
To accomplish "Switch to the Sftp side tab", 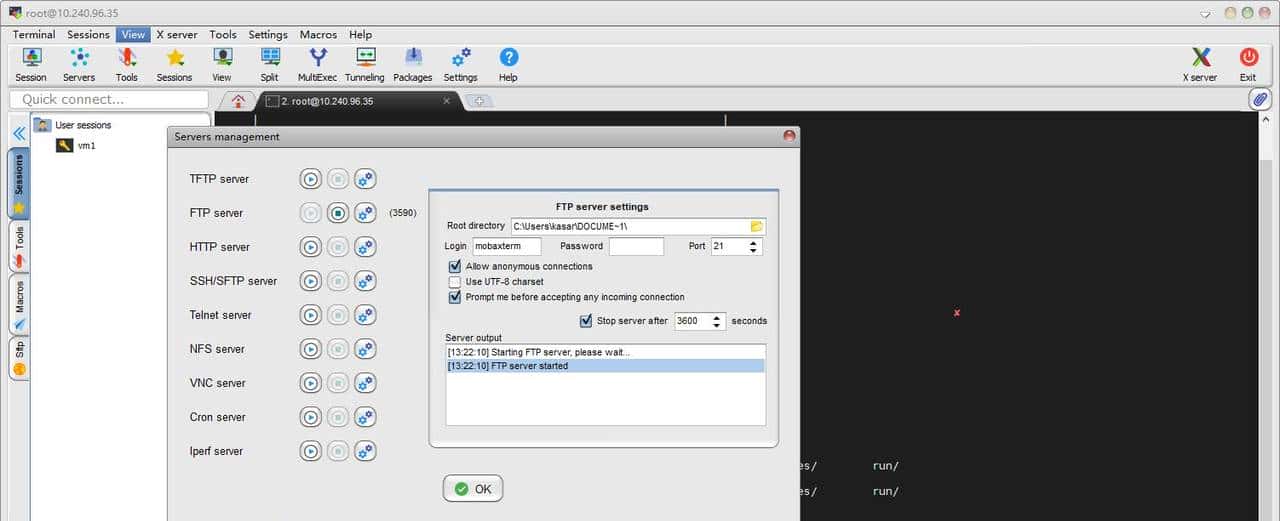I will click(19, 358).
